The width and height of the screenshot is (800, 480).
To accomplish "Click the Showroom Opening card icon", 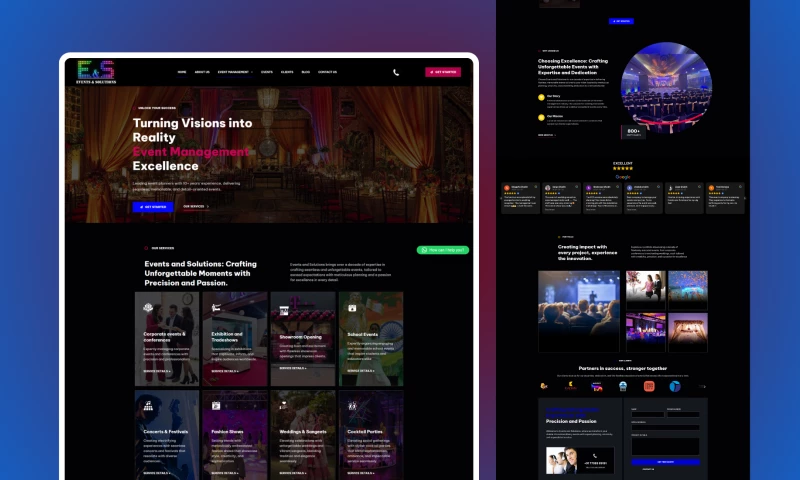I will [x=284, y=311].
